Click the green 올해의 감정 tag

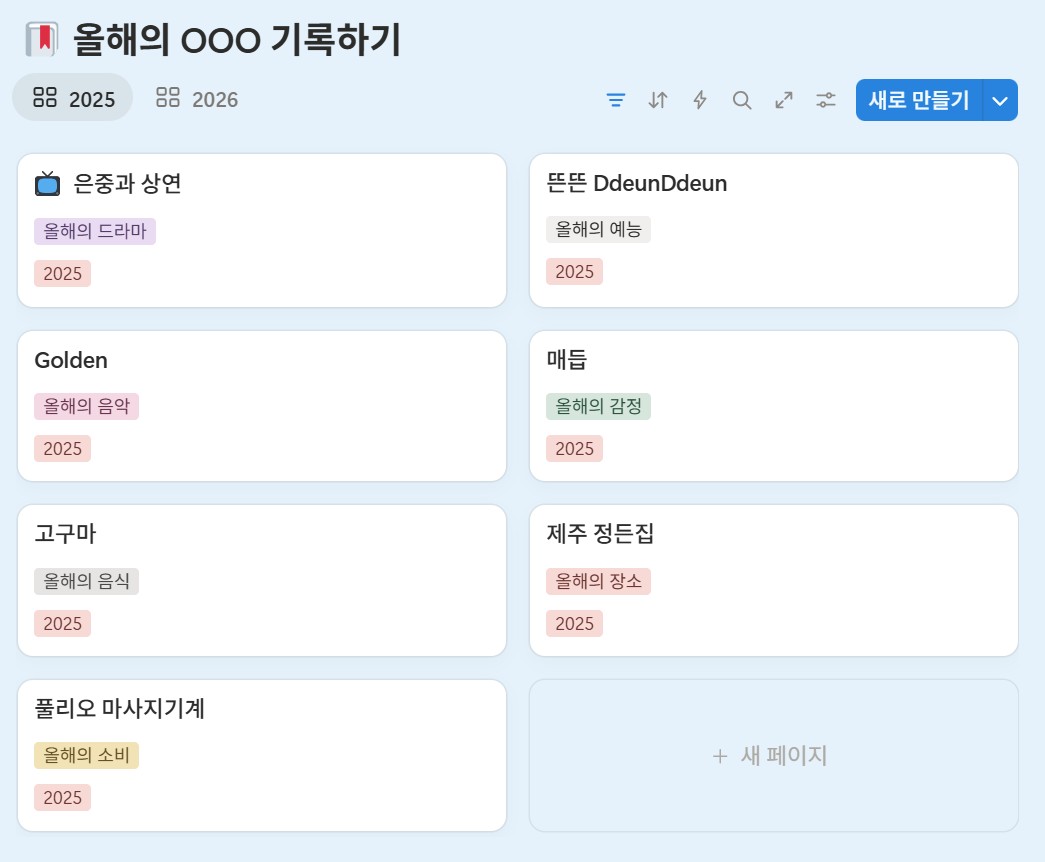(x=598, y=406)
